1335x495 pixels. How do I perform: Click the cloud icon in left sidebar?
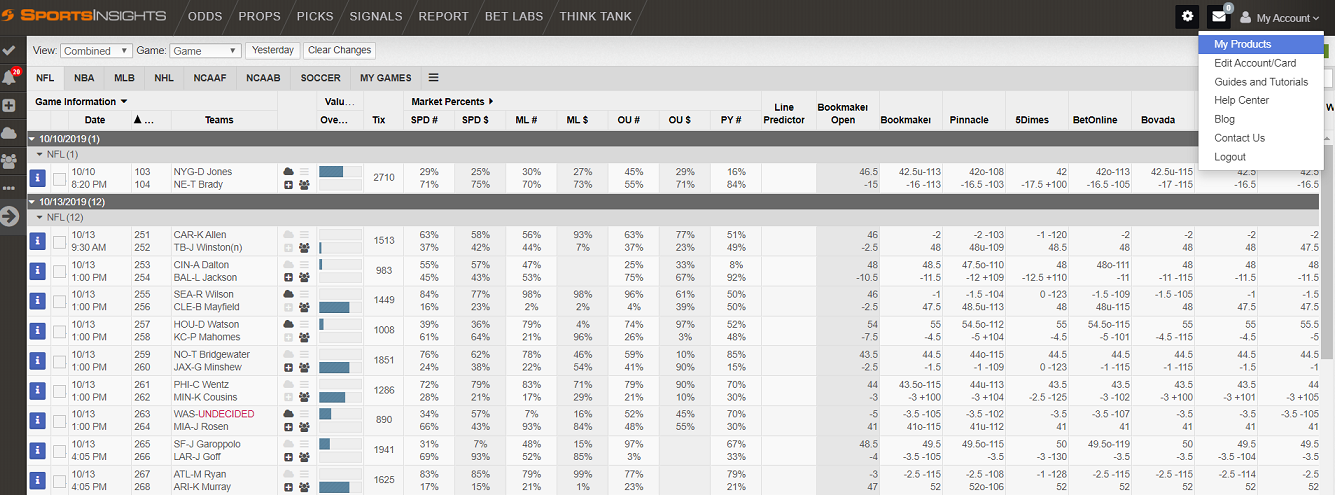(11, 133)
